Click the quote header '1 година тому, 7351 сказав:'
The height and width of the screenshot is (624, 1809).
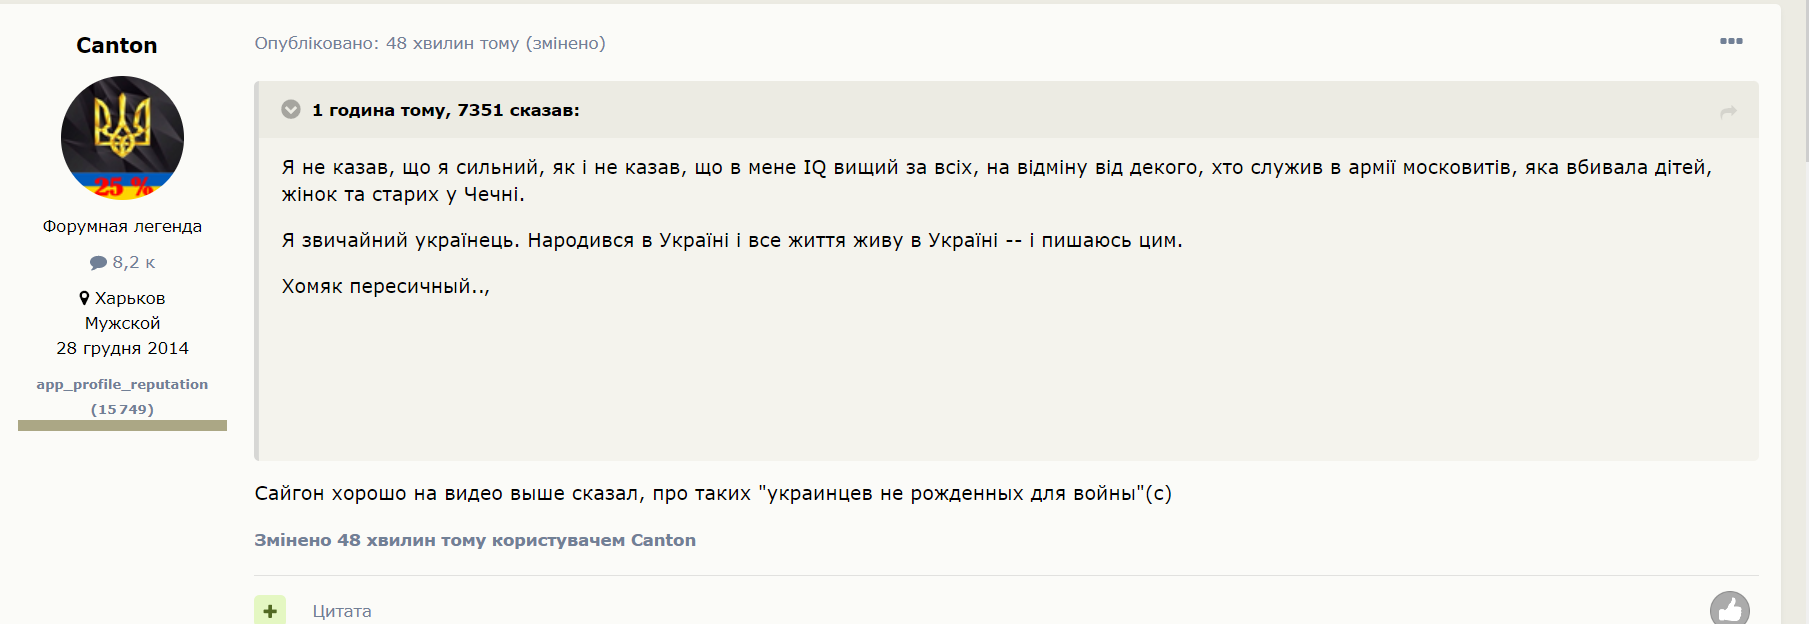tap(445, 110)
